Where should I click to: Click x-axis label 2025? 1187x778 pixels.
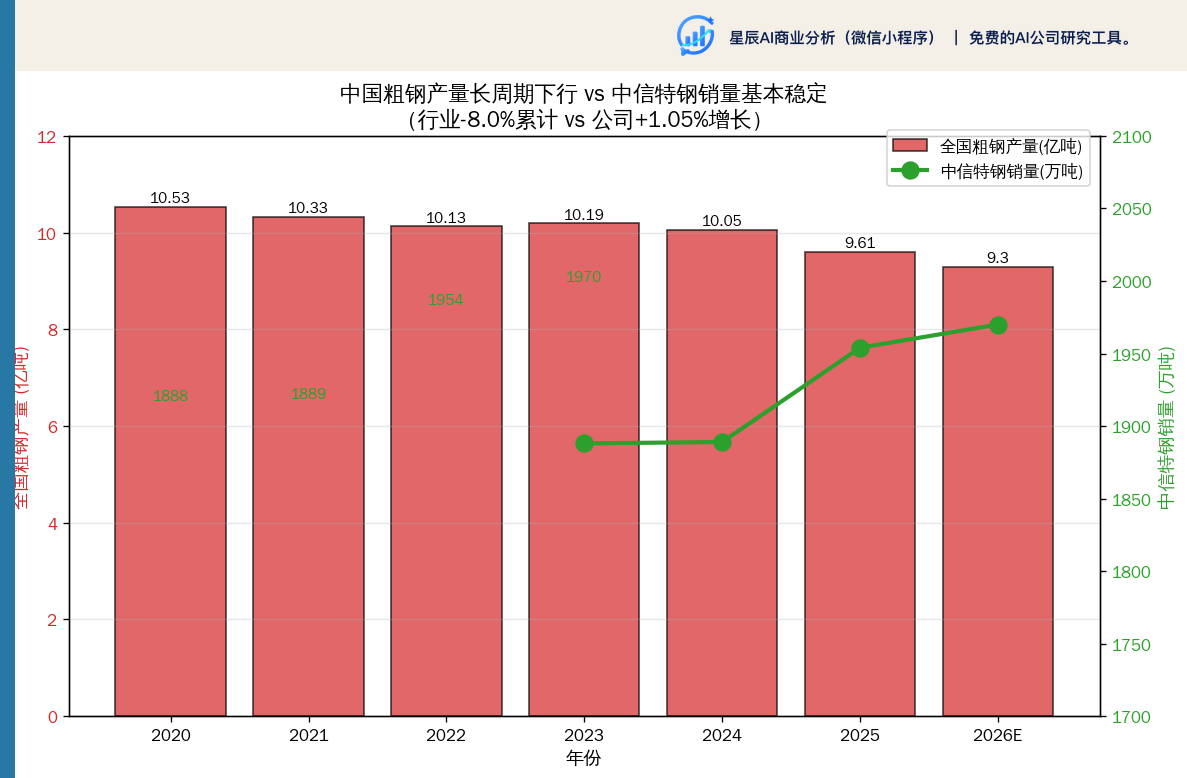[x=860, y=736]
